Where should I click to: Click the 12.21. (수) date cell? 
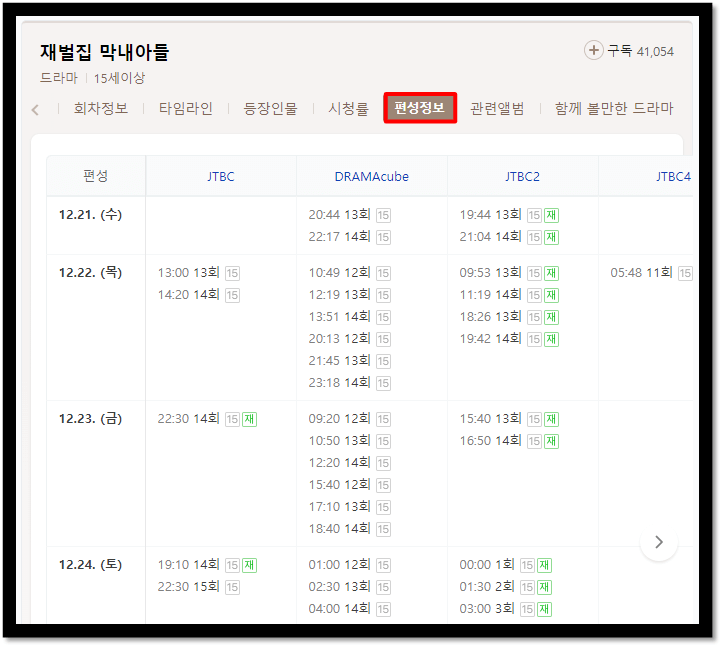(x=90, y=215)
